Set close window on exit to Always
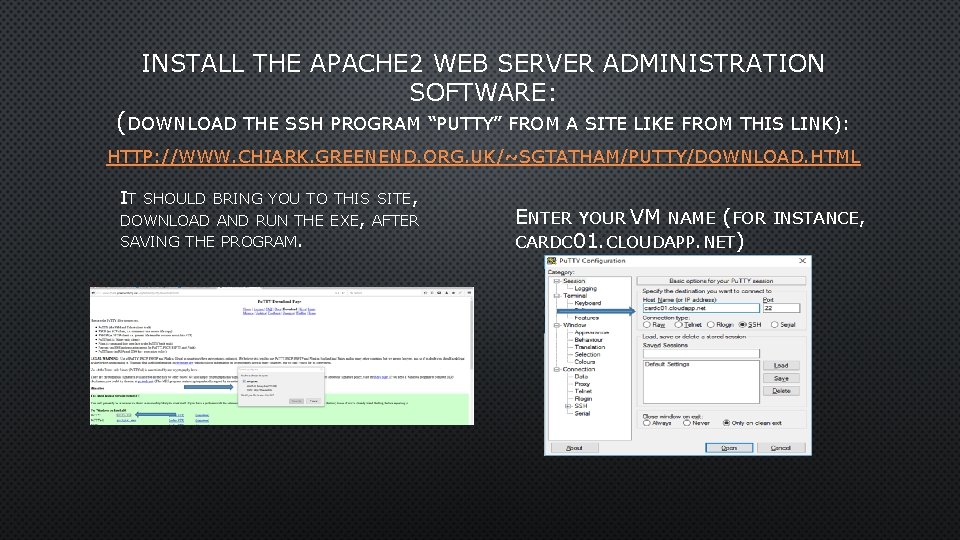Image resolution: width=960 pixels, height=540 pixels. coord(647,423)
